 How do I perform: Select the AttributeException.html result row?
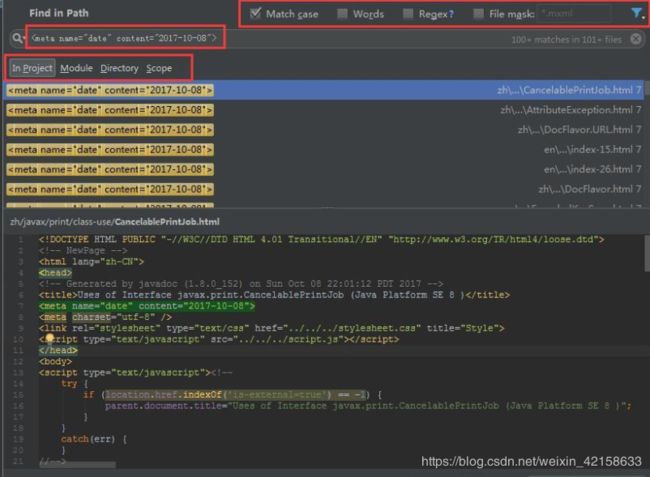(324, 110)
